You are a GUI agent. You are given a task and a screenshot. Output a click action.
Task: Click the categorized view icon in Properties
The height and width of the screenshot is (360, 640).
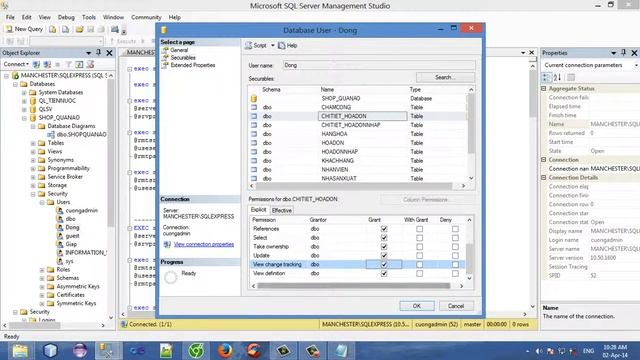click(546, 77)
